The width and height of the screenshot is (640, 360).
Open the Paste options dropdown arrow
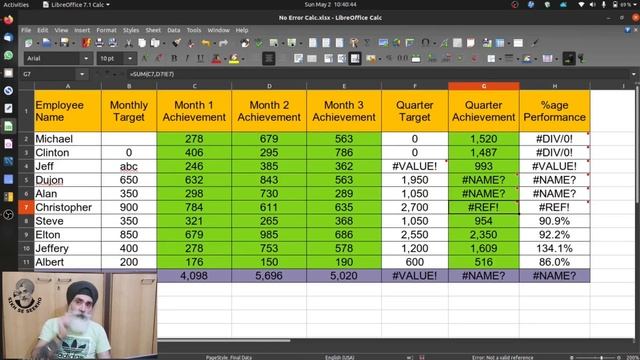click(x=164, y=43)
